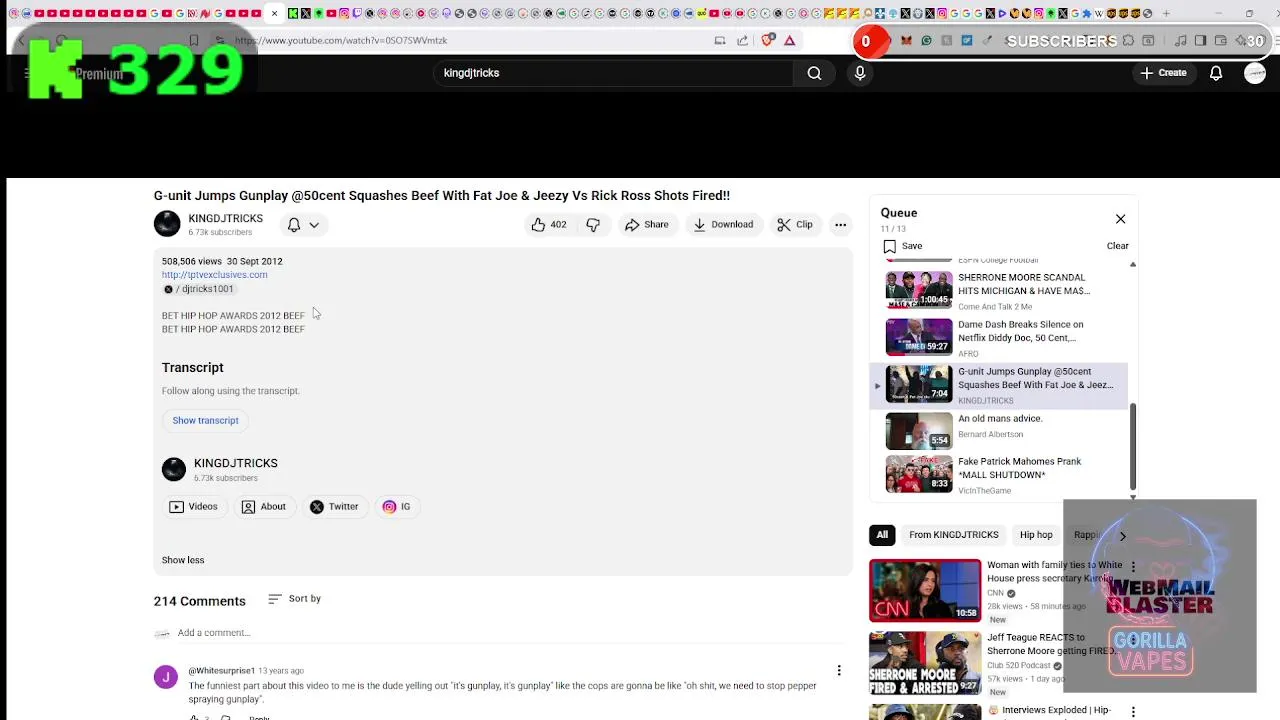Open CNN Woman with family ties video

pyautogui.click(x=925, y=590)
